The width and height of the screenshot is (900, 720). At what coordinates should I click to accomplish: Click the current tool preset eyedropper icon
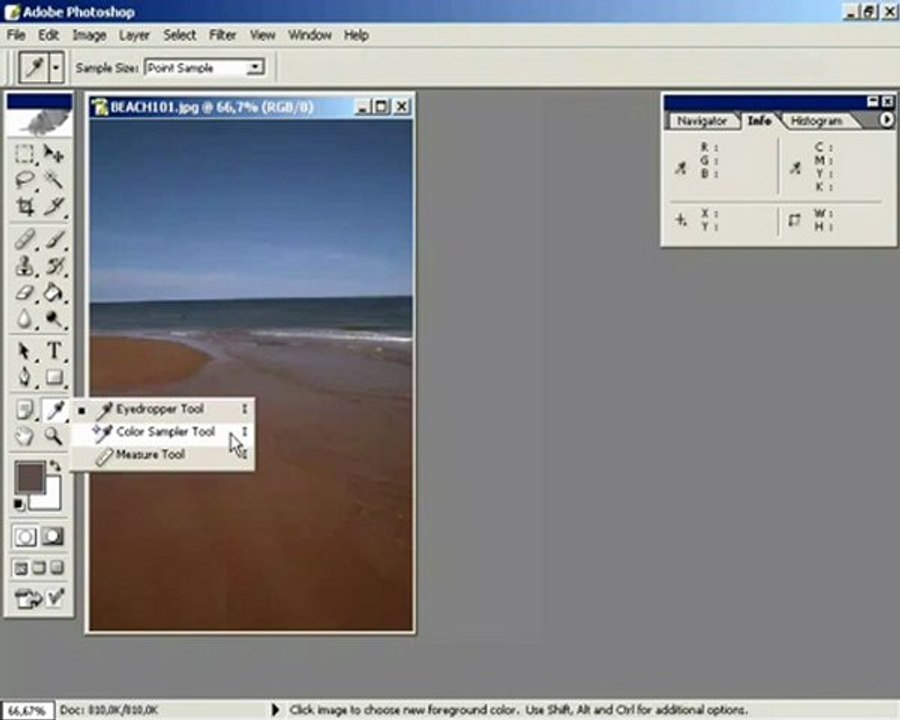pos(34,67)
